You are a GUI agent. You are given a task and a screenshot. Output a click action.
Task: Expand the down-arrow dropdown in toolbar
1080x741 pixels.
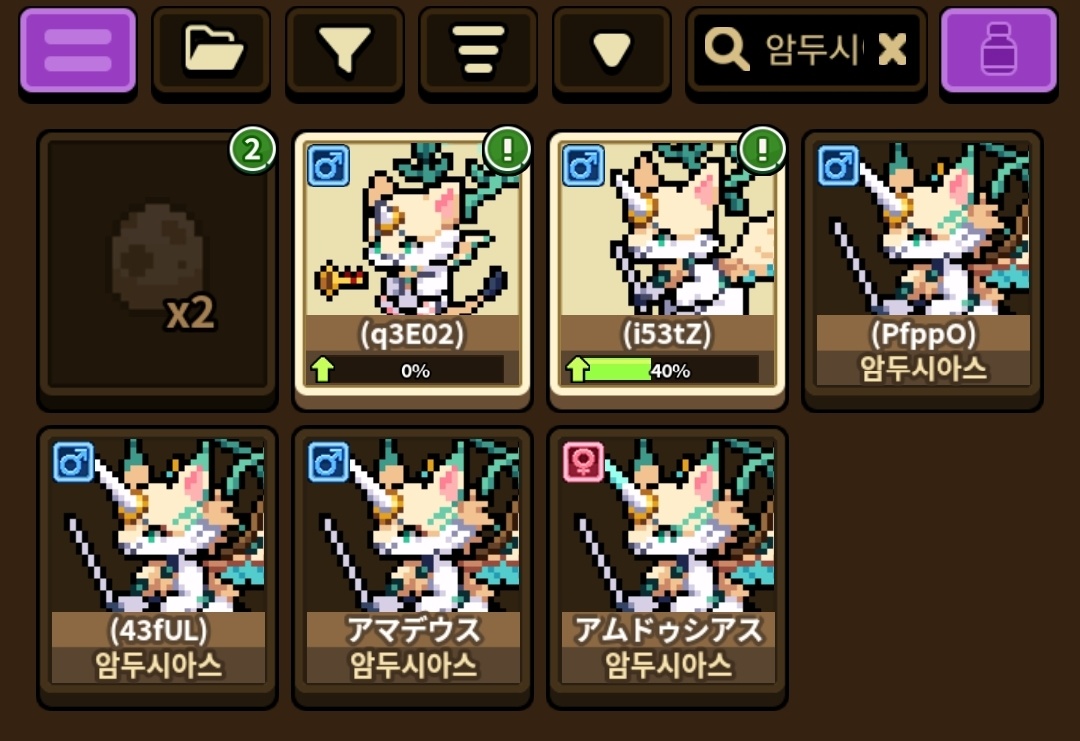tap(612, 51)
